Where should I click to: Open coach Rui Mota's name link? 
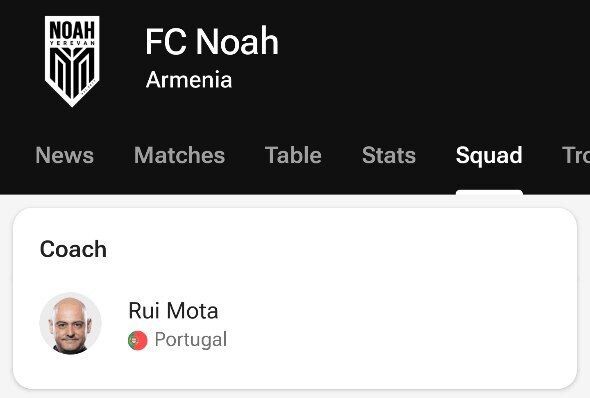coord(173,311)
